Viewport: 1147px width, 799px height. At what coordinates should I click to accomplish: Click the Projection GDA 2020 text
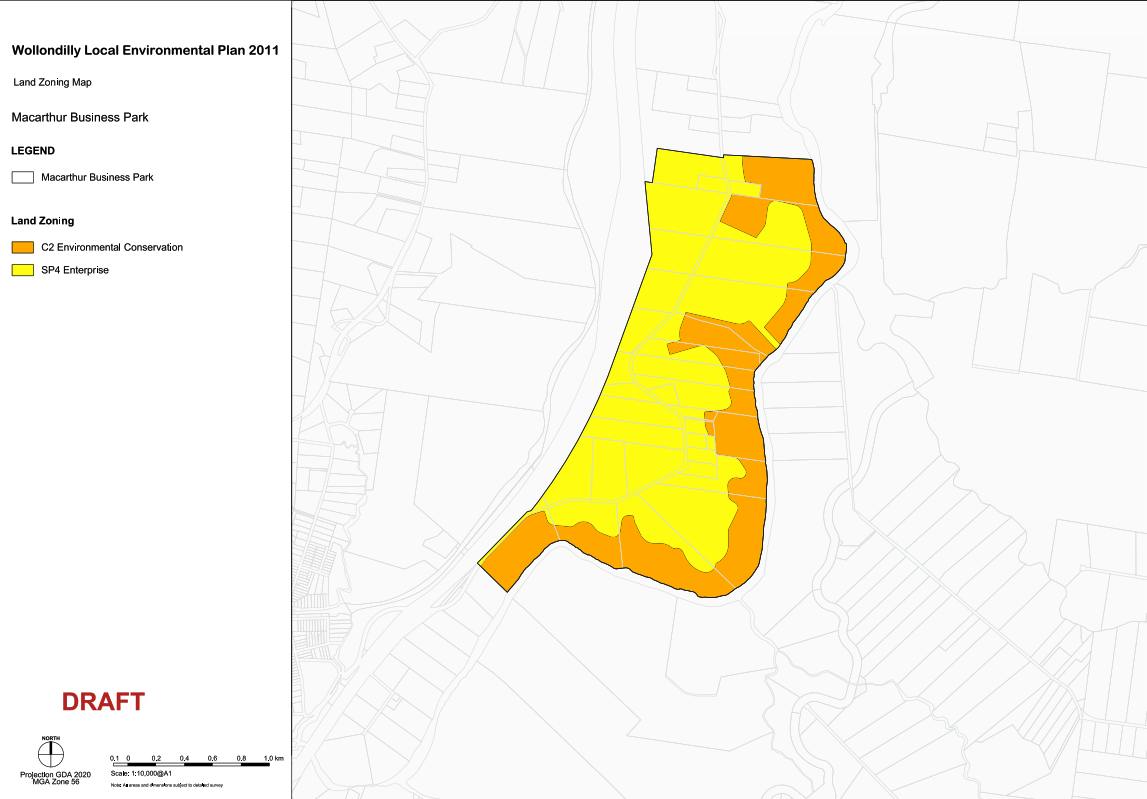[x=56, y=774]
